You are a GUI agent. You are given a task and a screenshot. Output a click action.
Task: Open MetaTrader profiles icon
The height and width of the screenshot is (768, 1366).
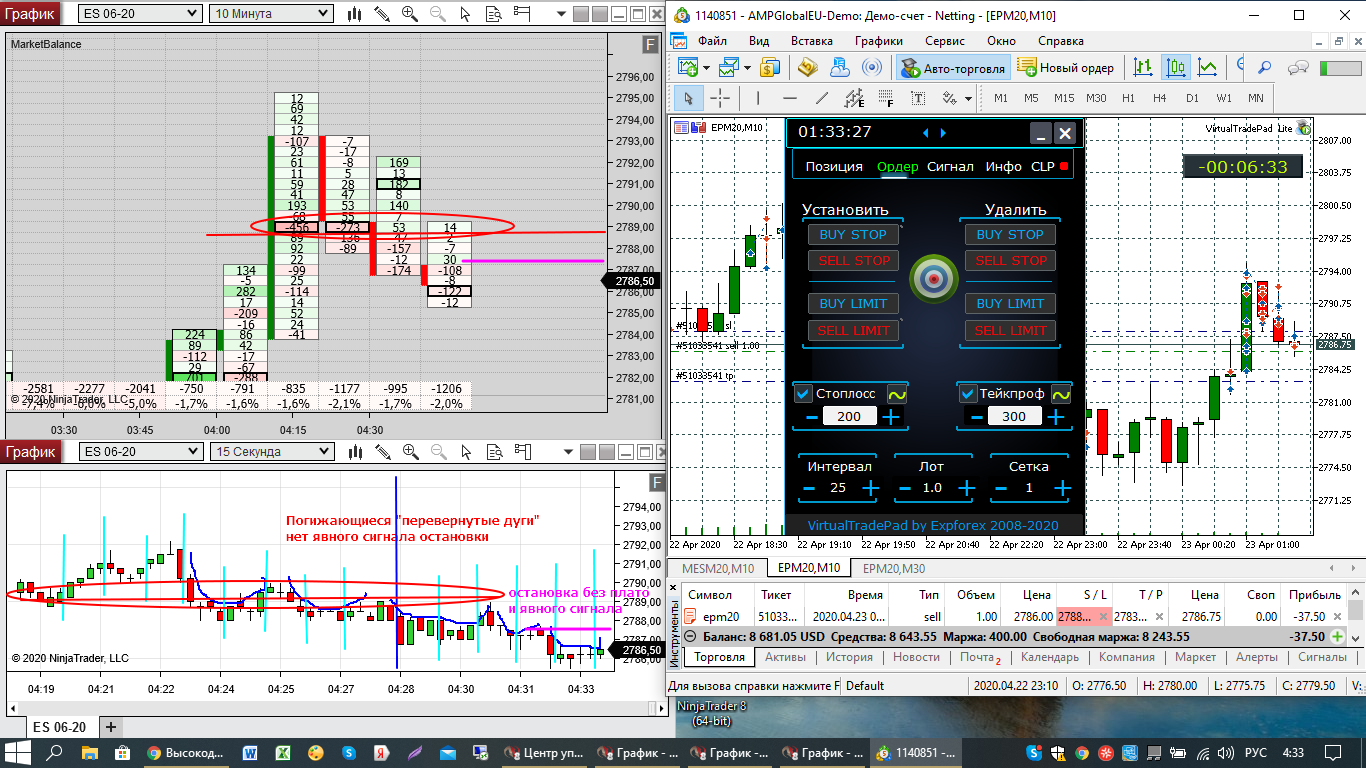click(728, 67)
